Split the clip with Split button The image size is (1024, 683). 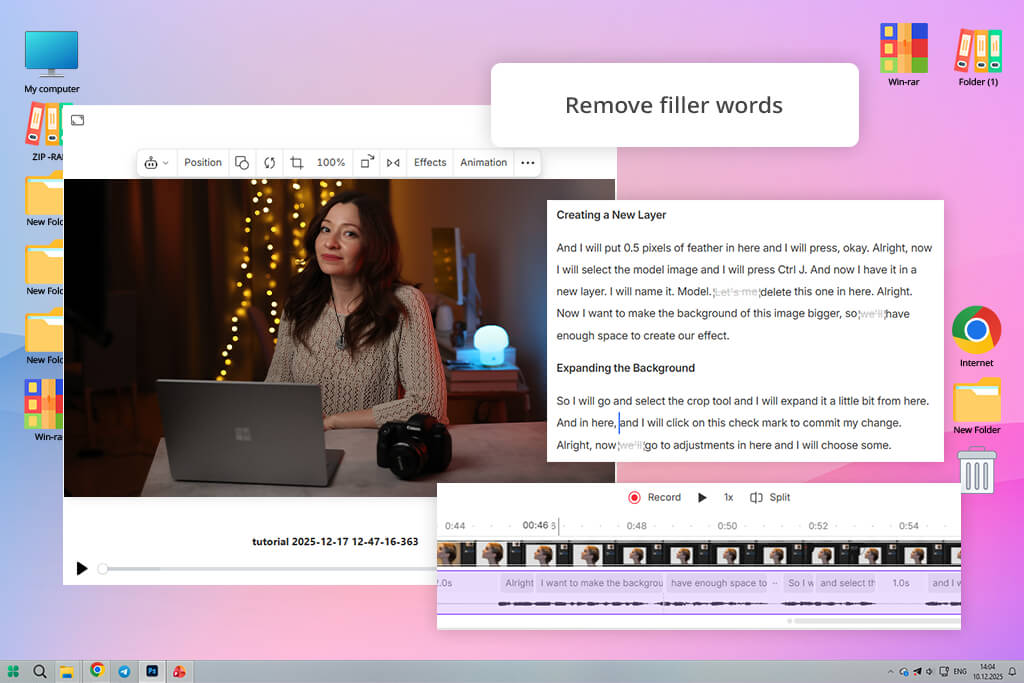[770, 498]
